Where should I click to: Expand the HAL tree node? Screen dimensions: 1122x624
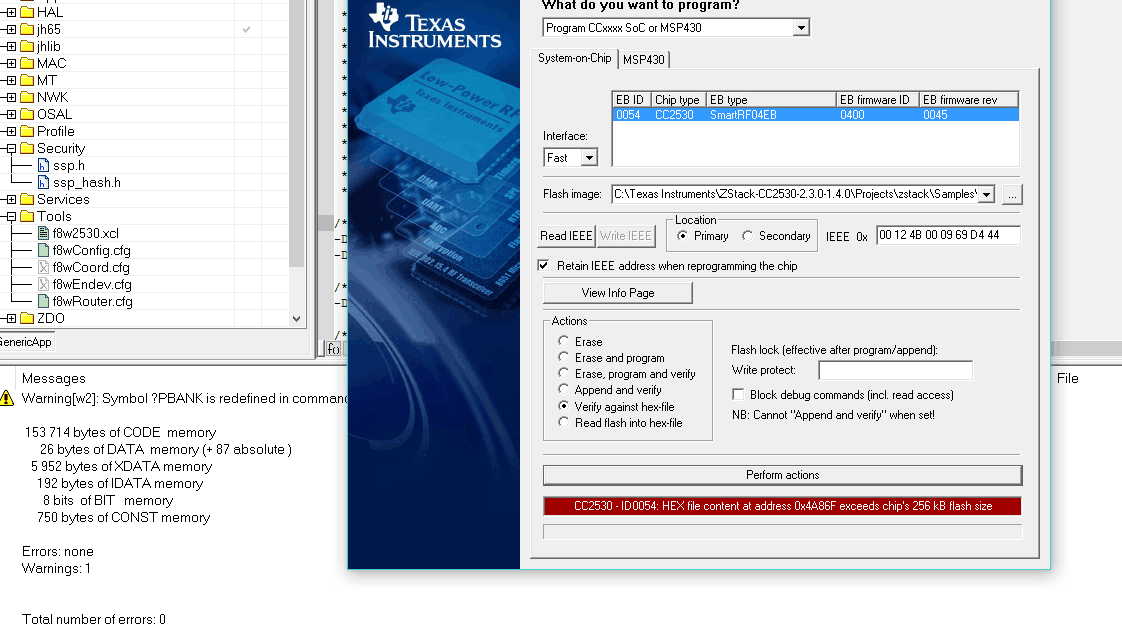click(11, 12)
